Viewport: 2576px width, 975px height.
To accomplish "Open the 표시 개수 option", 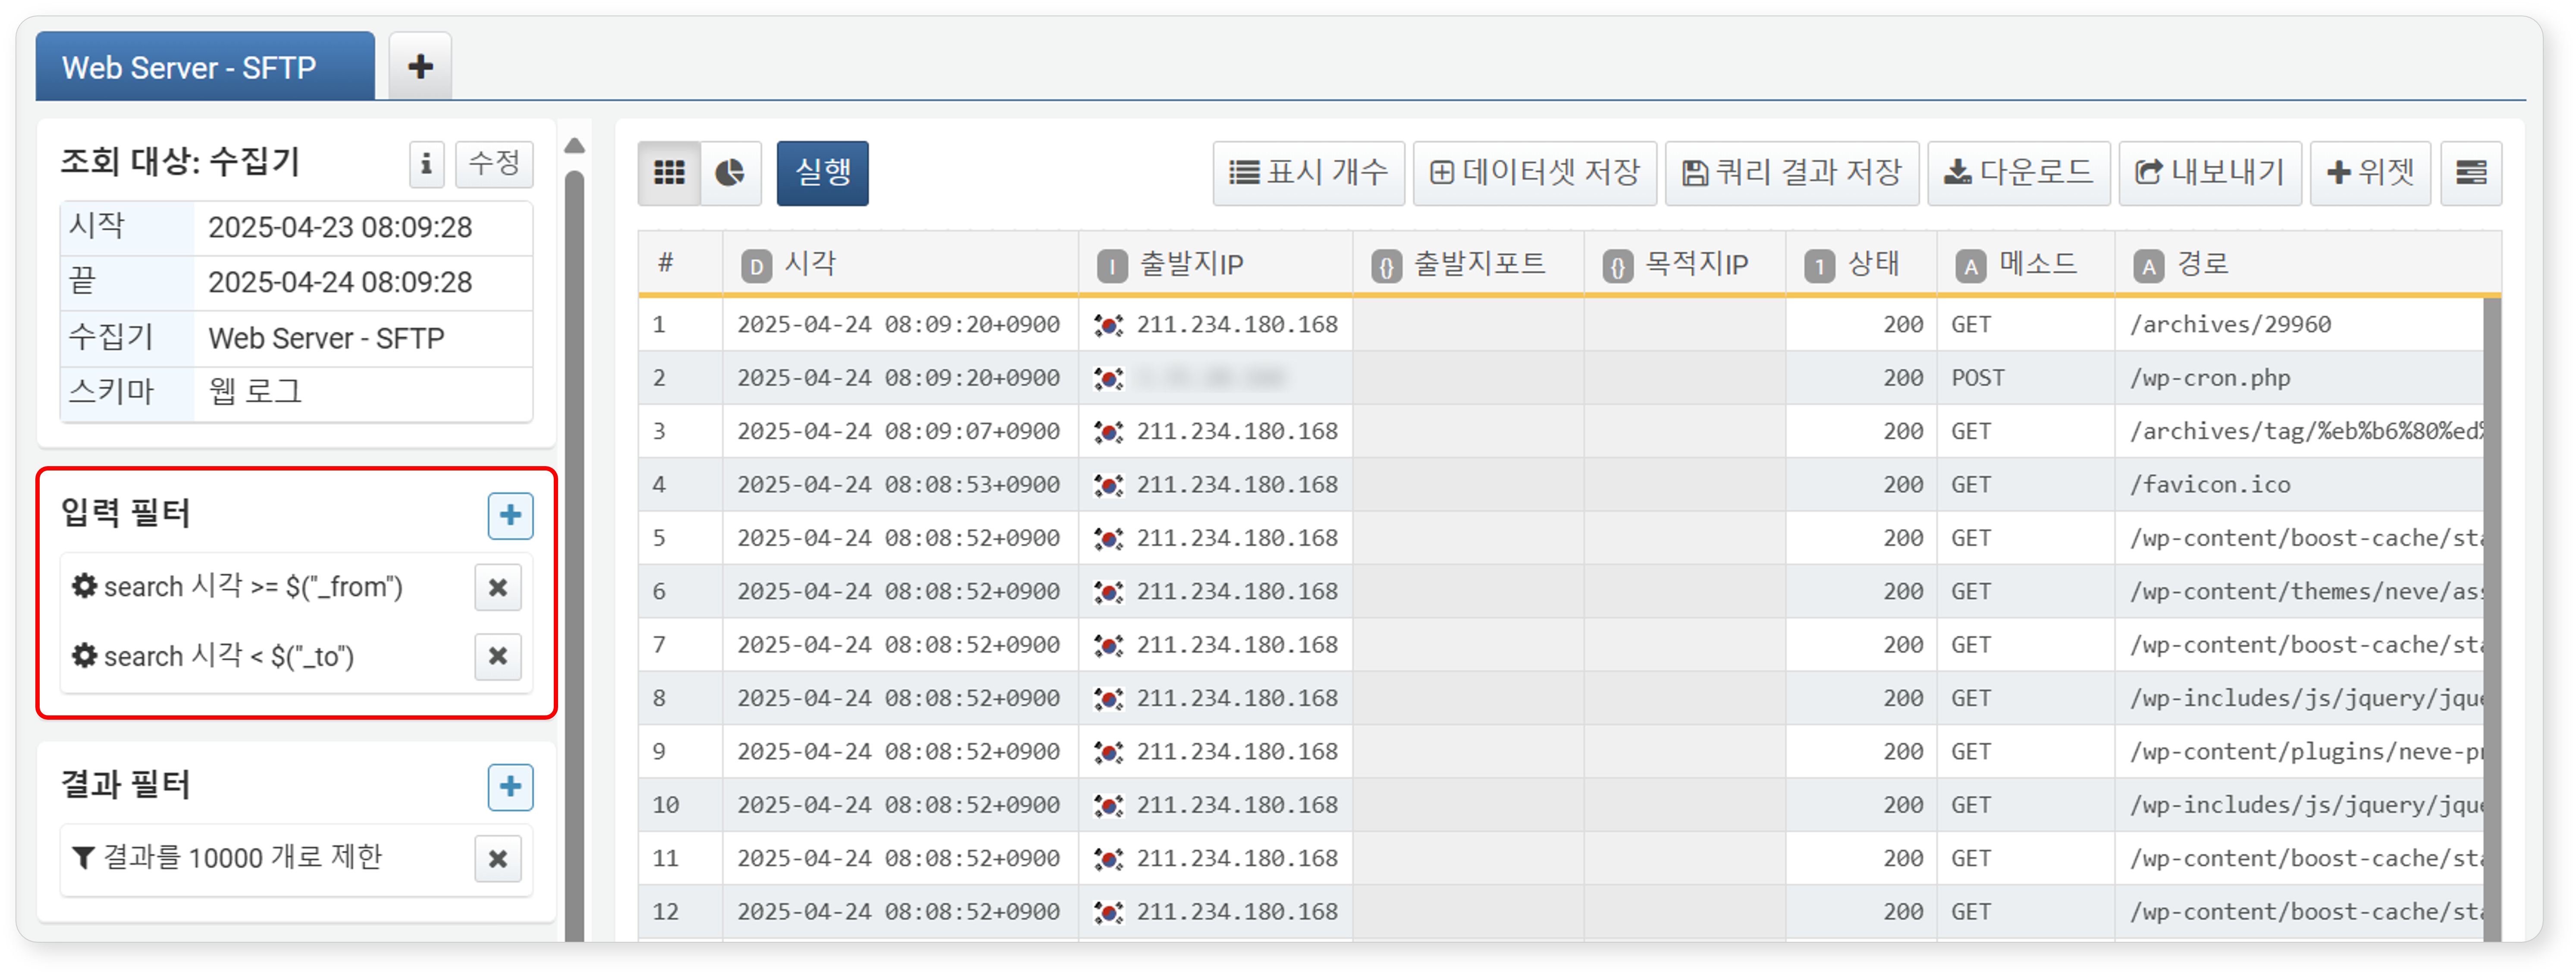I will click(1308, 173).
